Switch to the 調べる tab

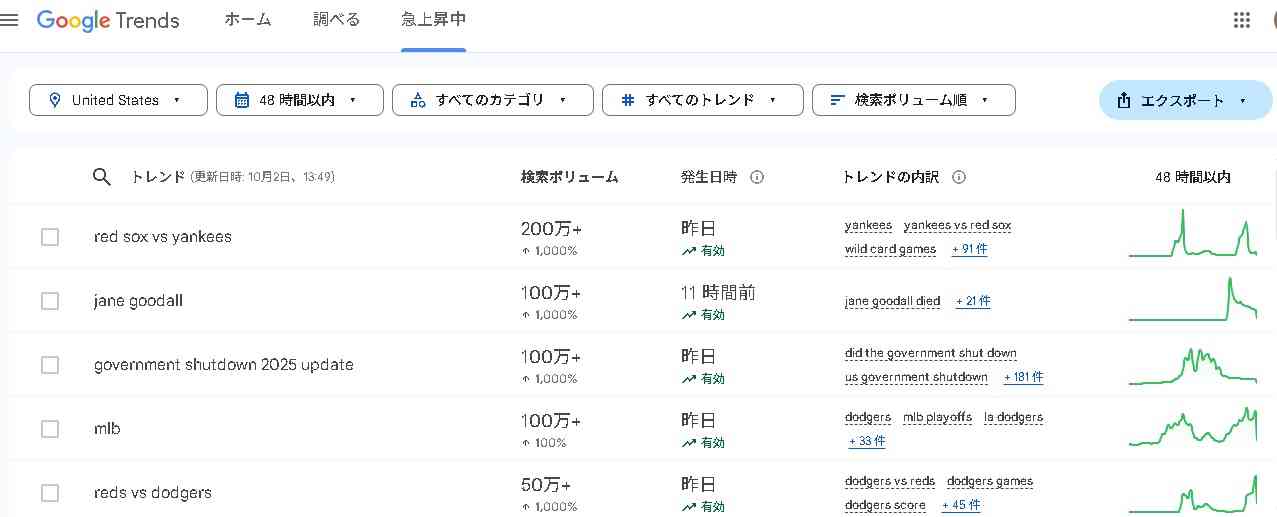(336, 20)
